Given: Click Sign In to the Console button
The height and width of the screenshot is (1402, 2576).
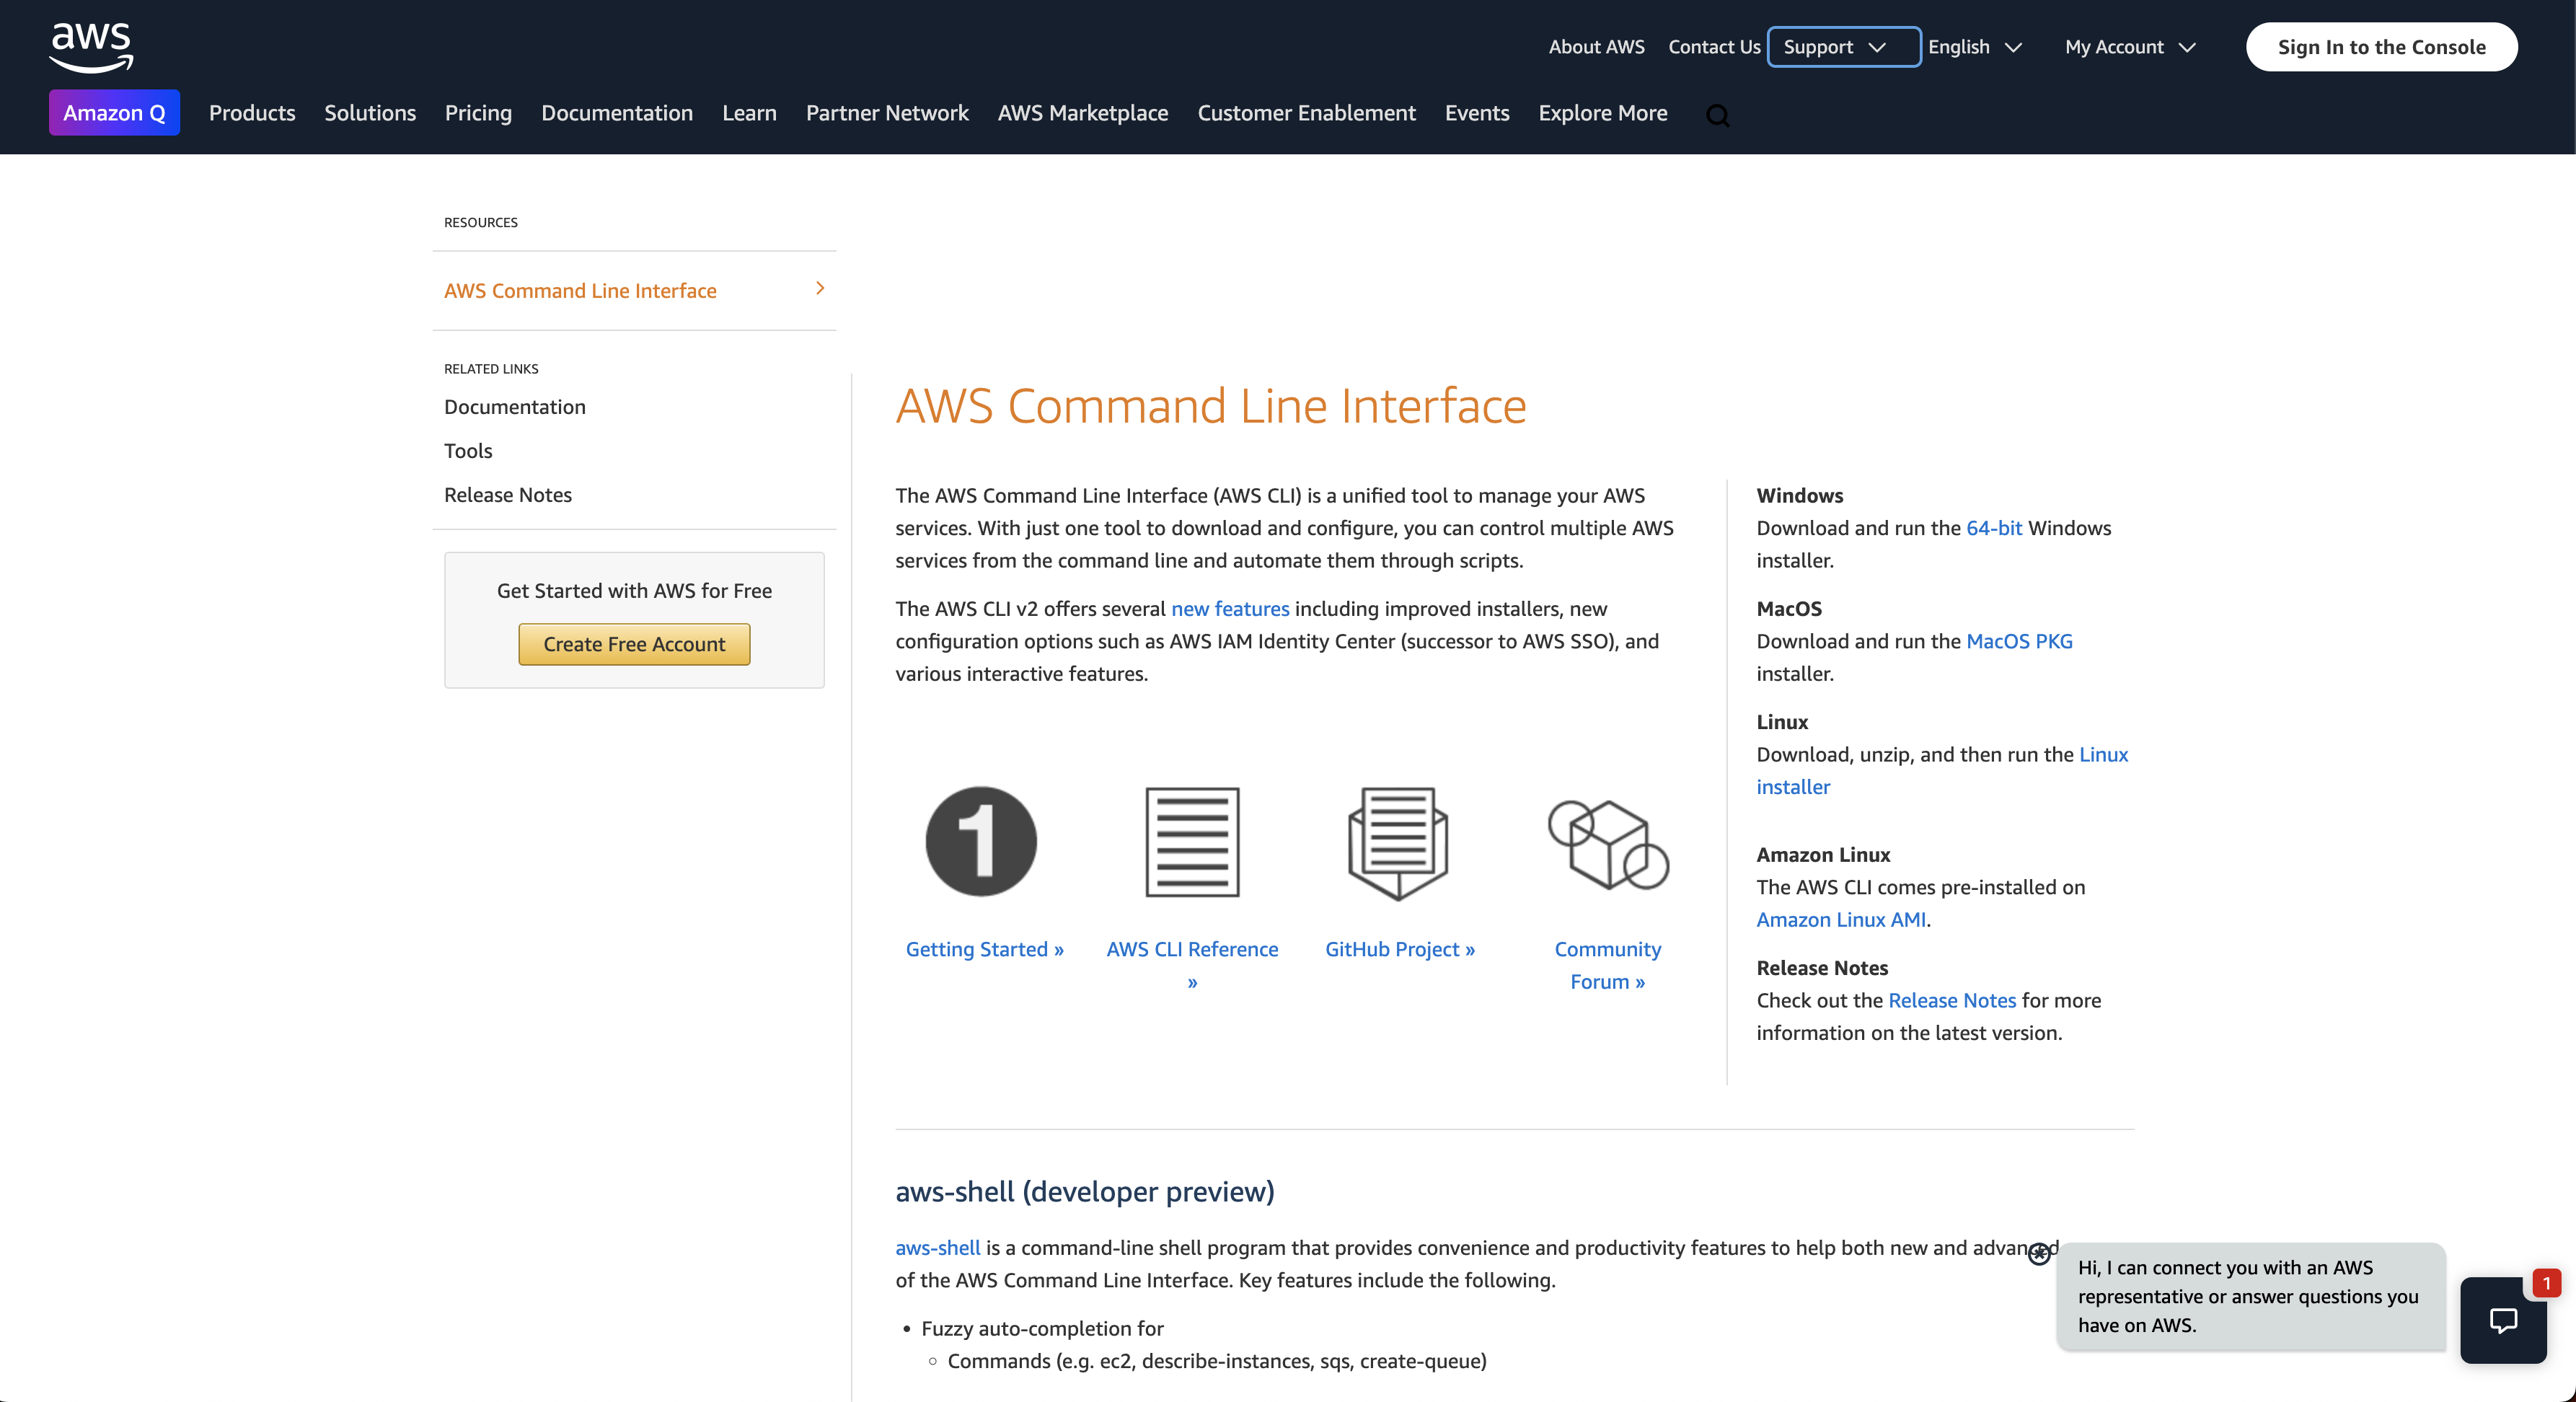Looking at the screenshot, I should (x=2381, y=47).
